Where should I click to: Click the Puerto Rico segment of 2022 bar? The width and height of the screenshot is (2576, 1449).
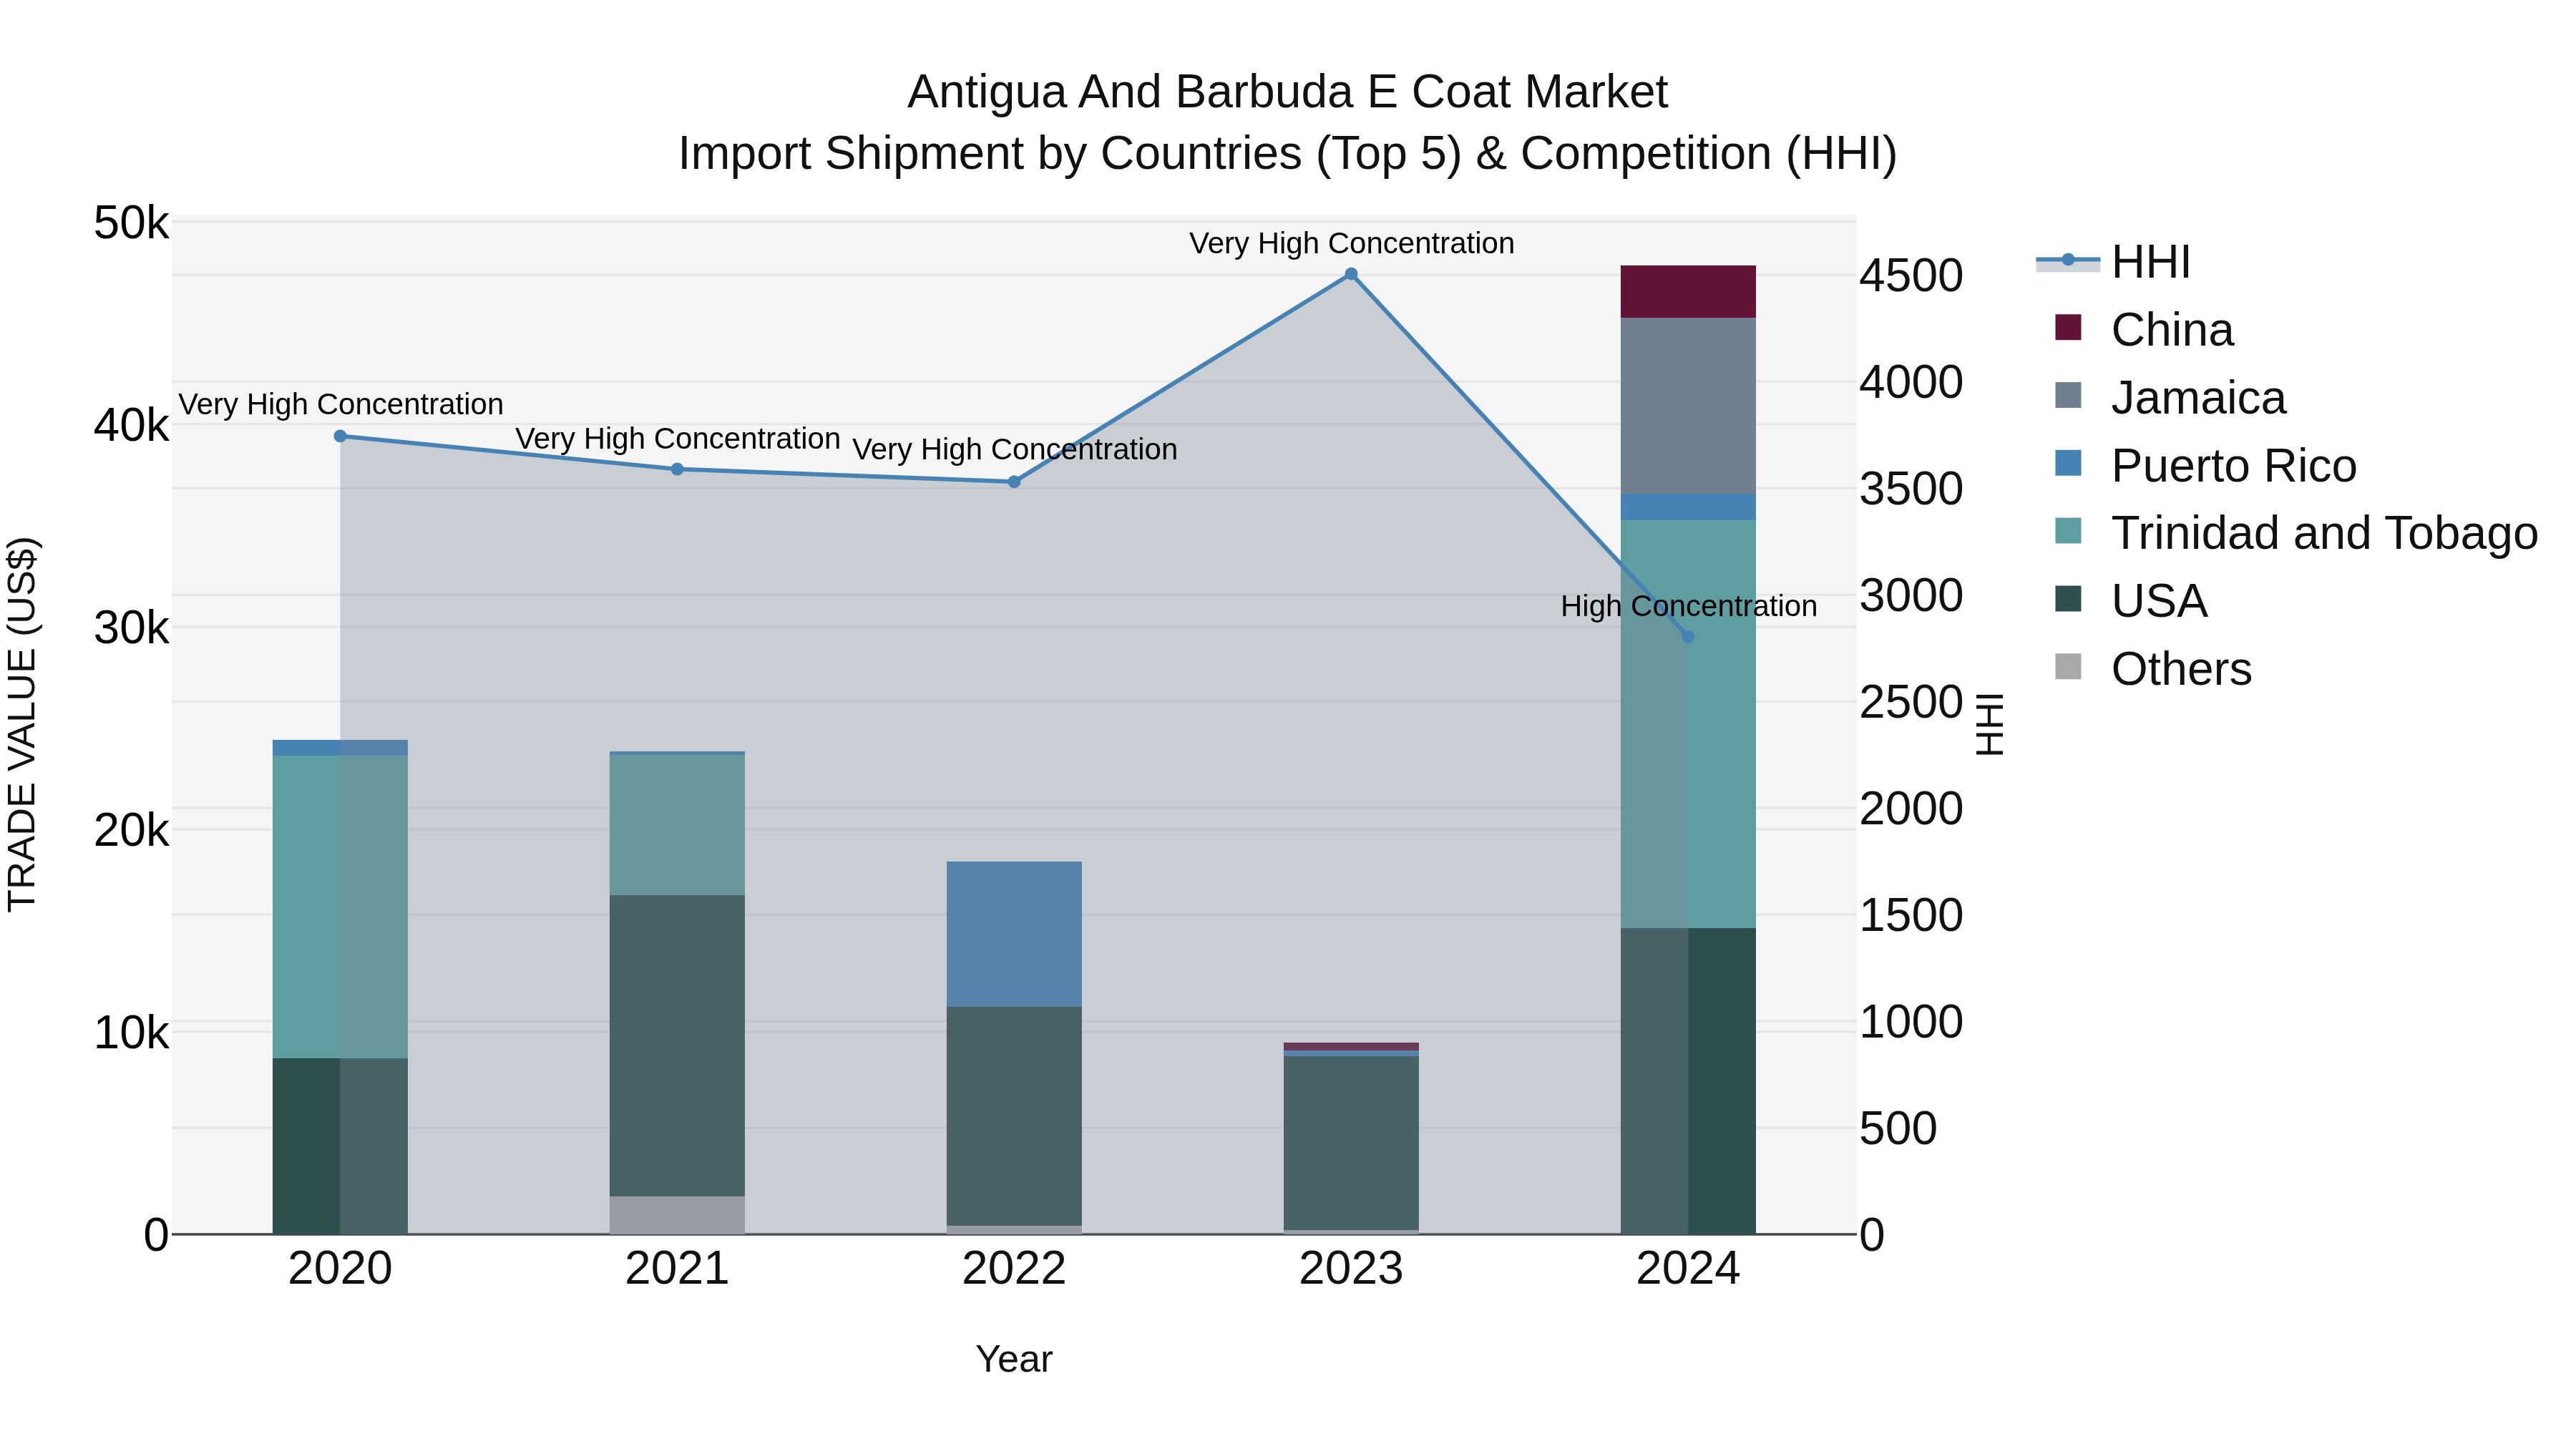point(1014,934)
